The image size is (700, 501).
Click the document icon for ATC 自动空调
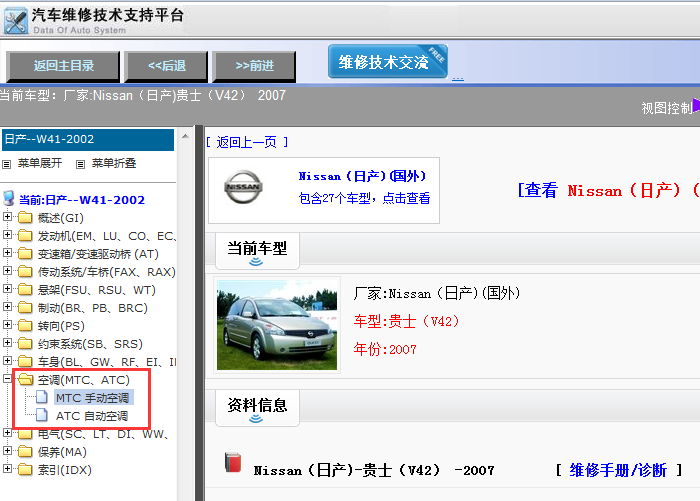(42, 415)
